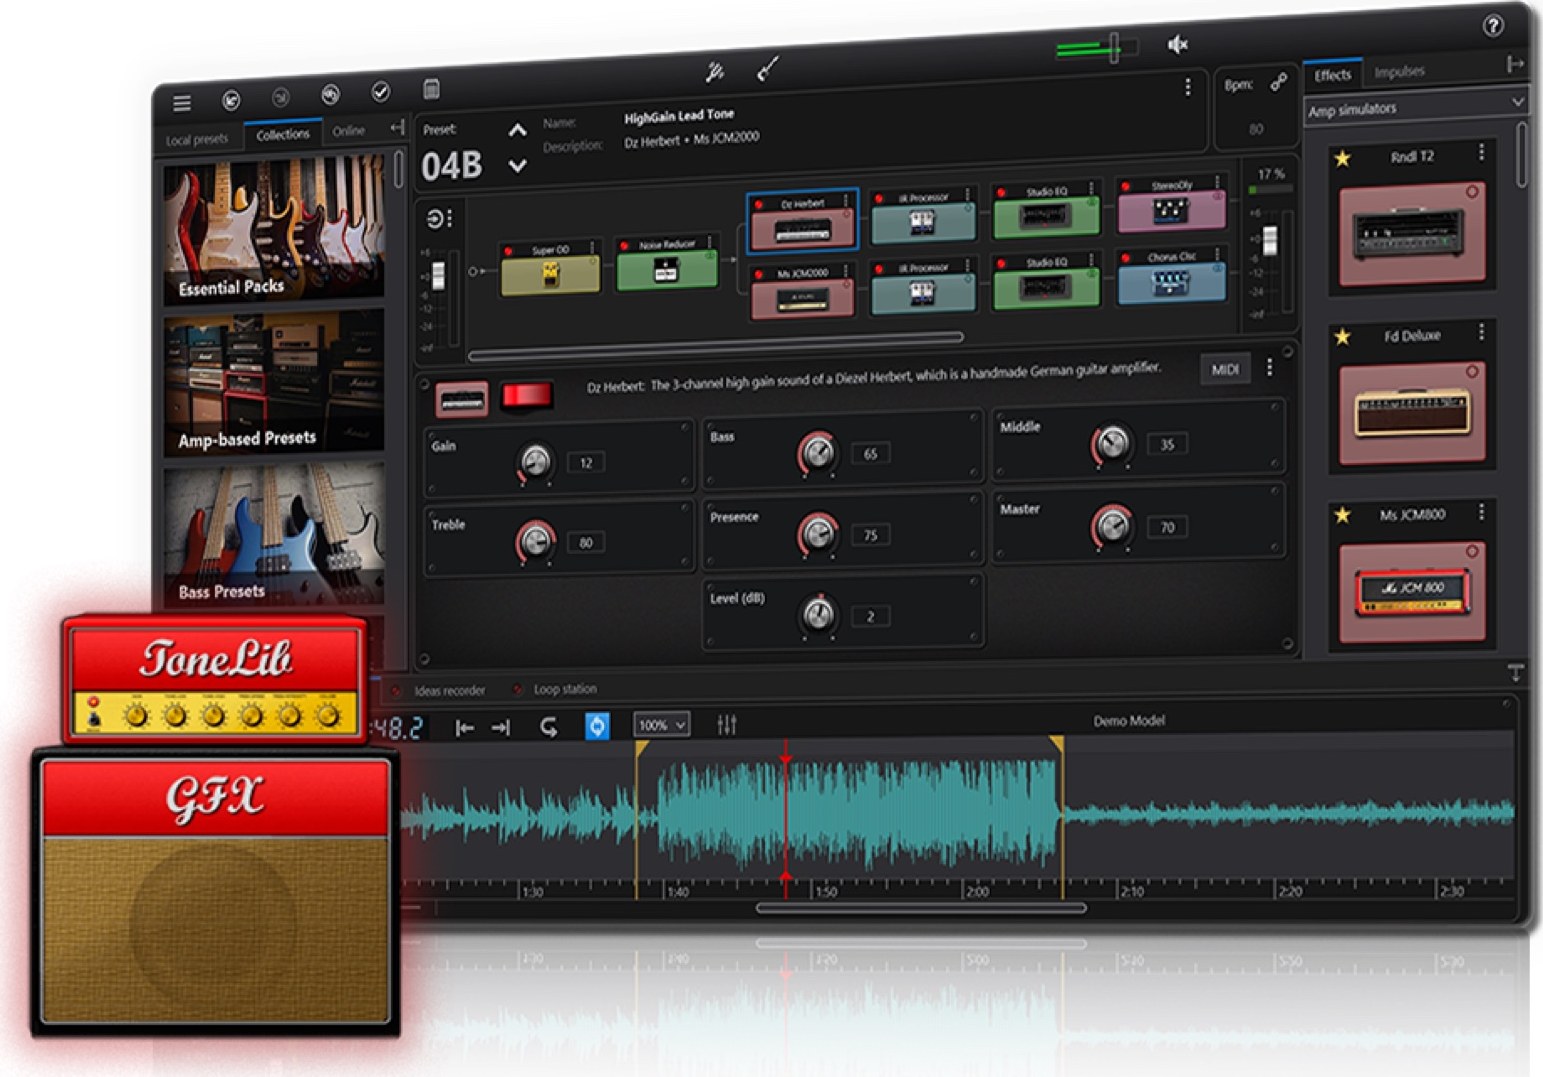
Task: Collapse the right effects panel arrow
Action: pos(1515,64)
